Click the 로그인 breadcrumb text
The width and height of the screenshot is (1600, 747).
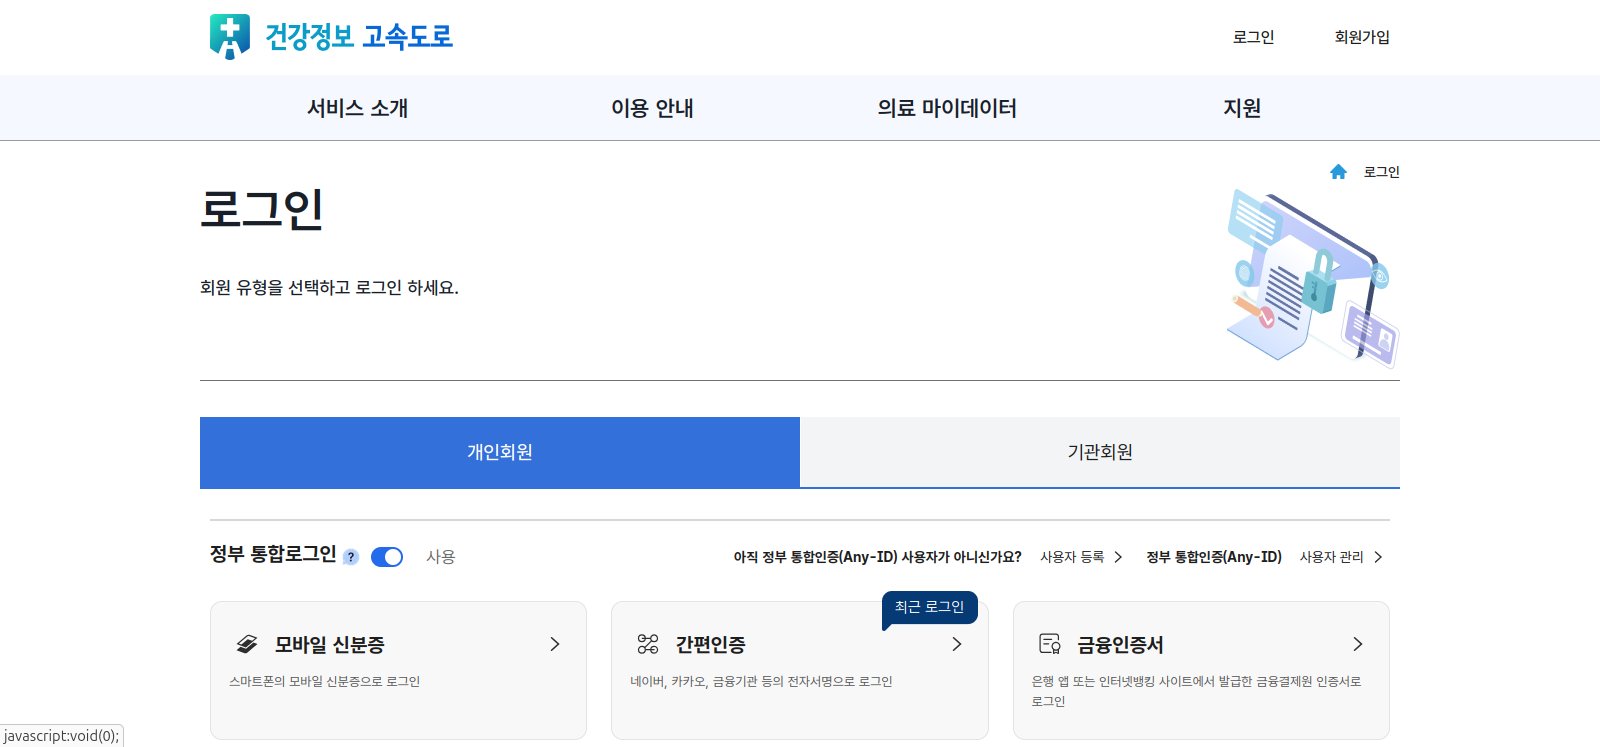point(1382,172)
